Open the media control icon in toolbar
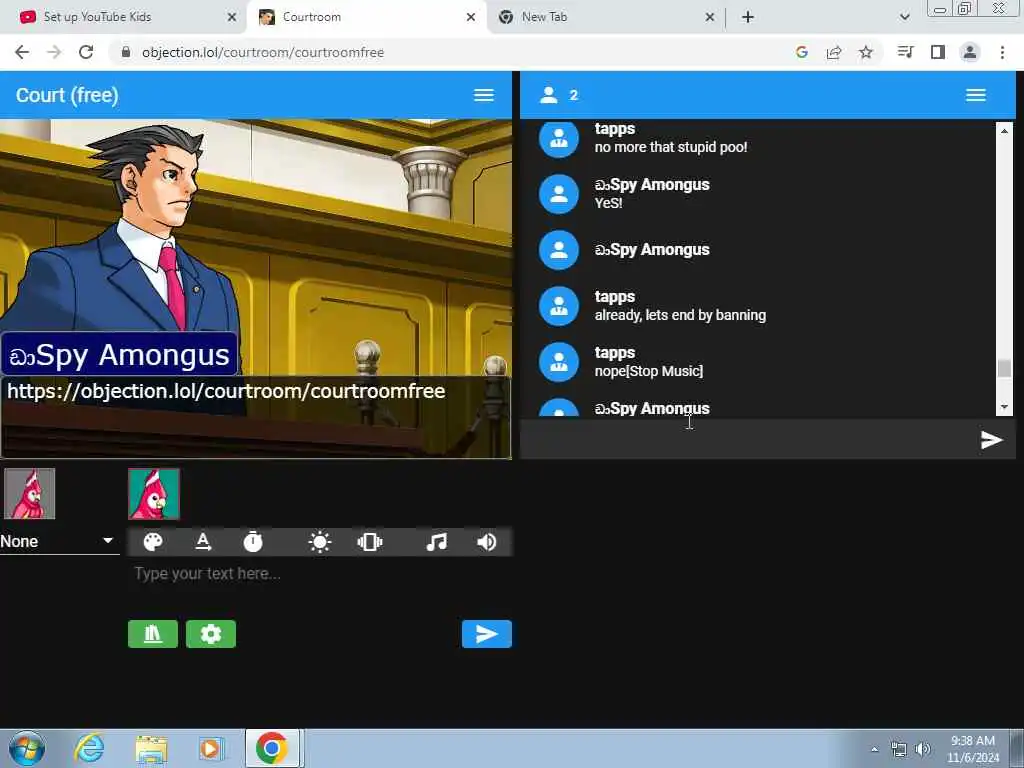The height and width of the screenshot is (768, 1024). tap(905, 52)
